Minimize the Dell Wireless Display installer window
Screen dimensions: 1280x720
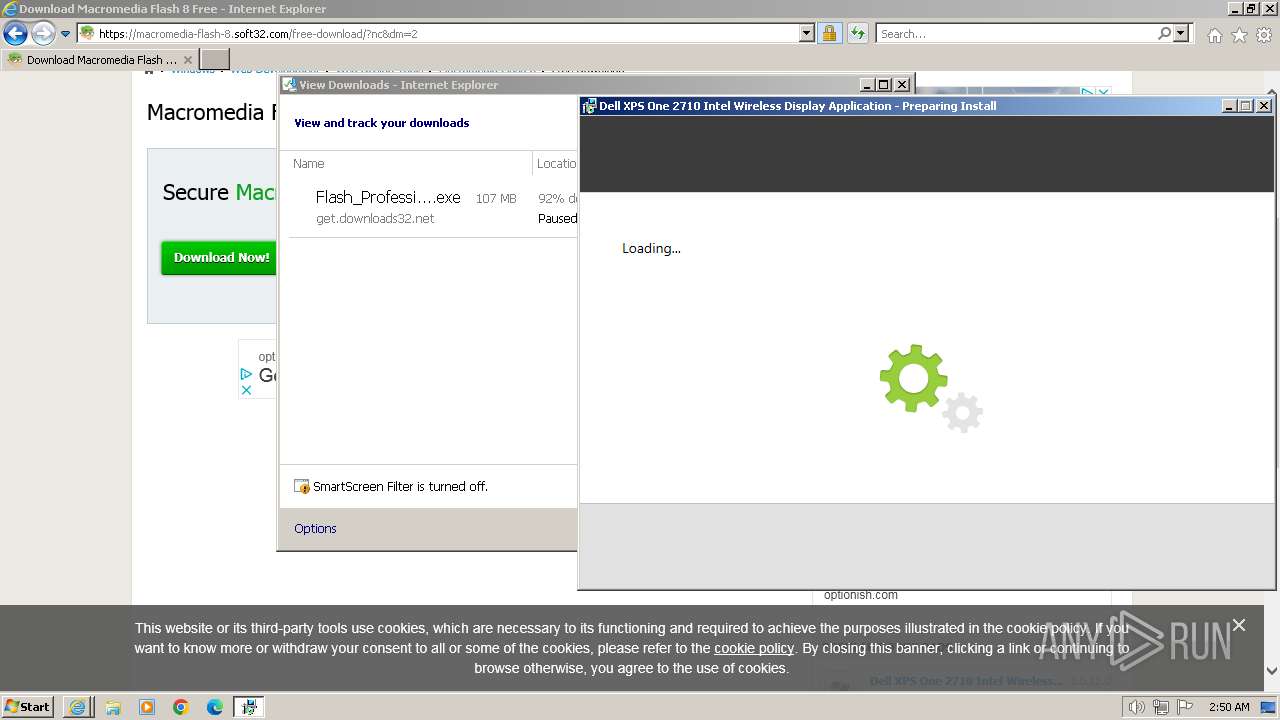point(1229,106)
